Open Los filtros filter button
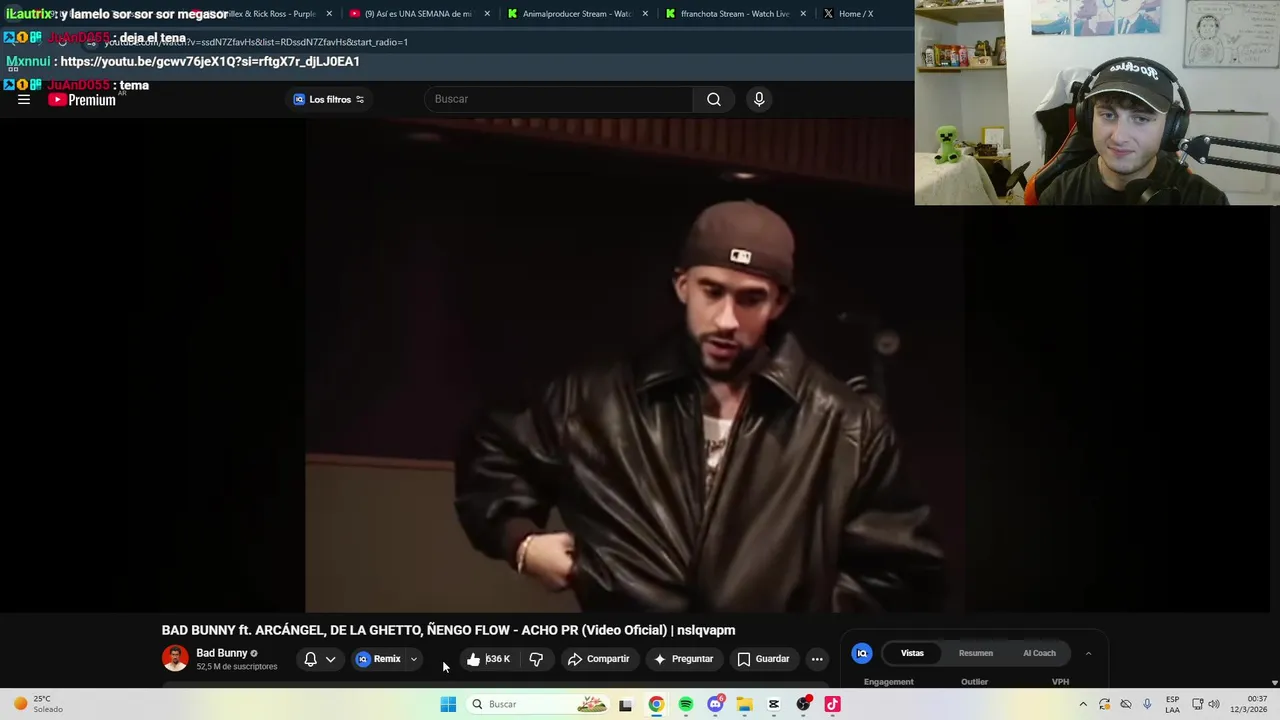Viewport: 1280px width, 720px height. 329,99
